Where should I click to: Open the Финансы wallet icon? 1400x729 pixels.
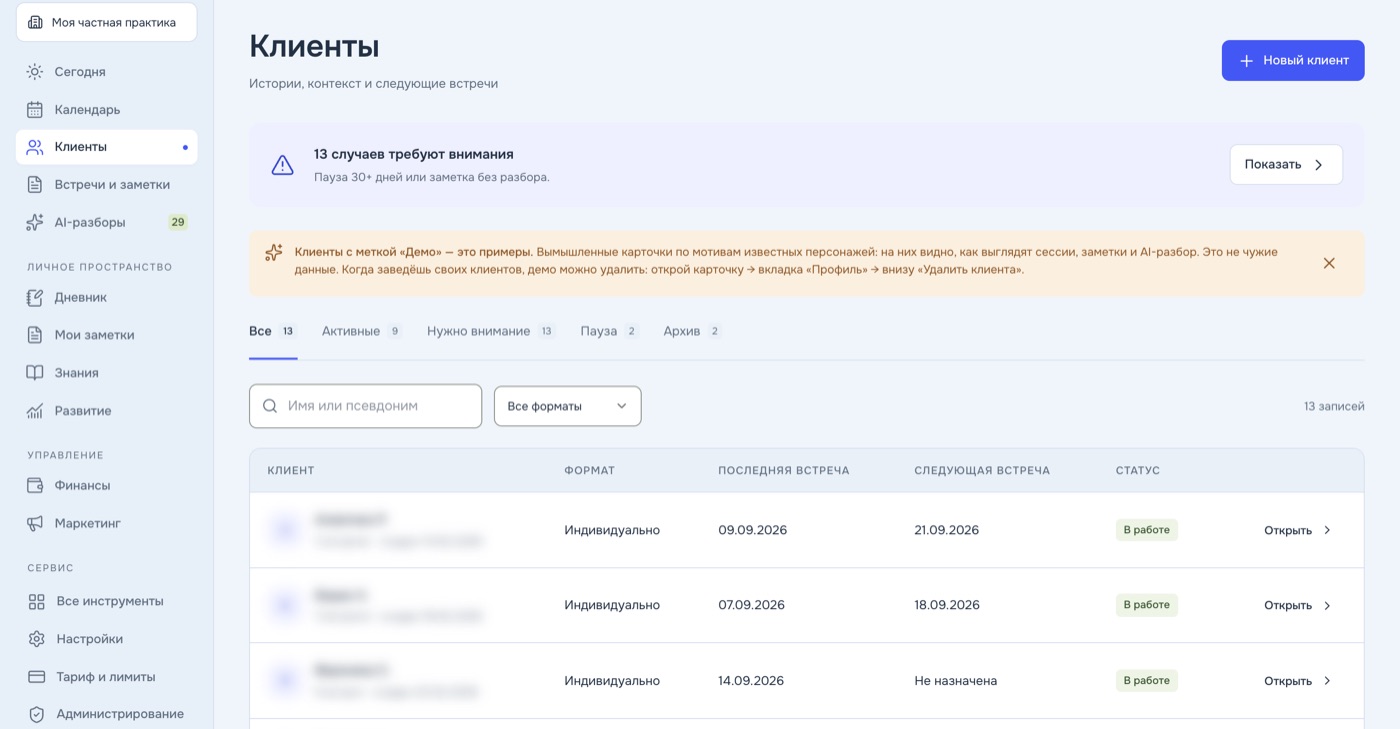click(35, 485)
